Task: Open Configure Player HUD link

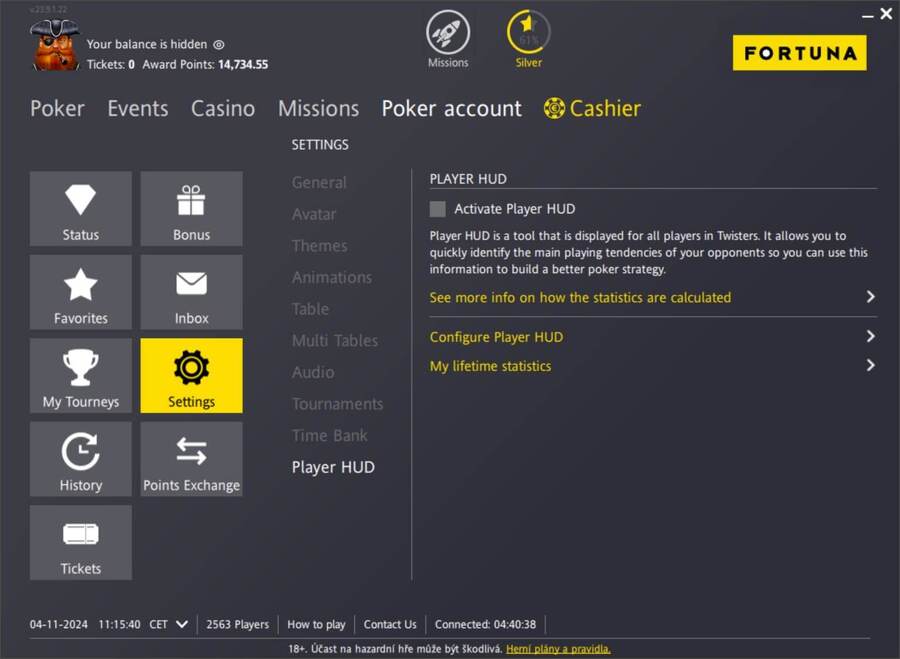Action: [x=496, y=337]
